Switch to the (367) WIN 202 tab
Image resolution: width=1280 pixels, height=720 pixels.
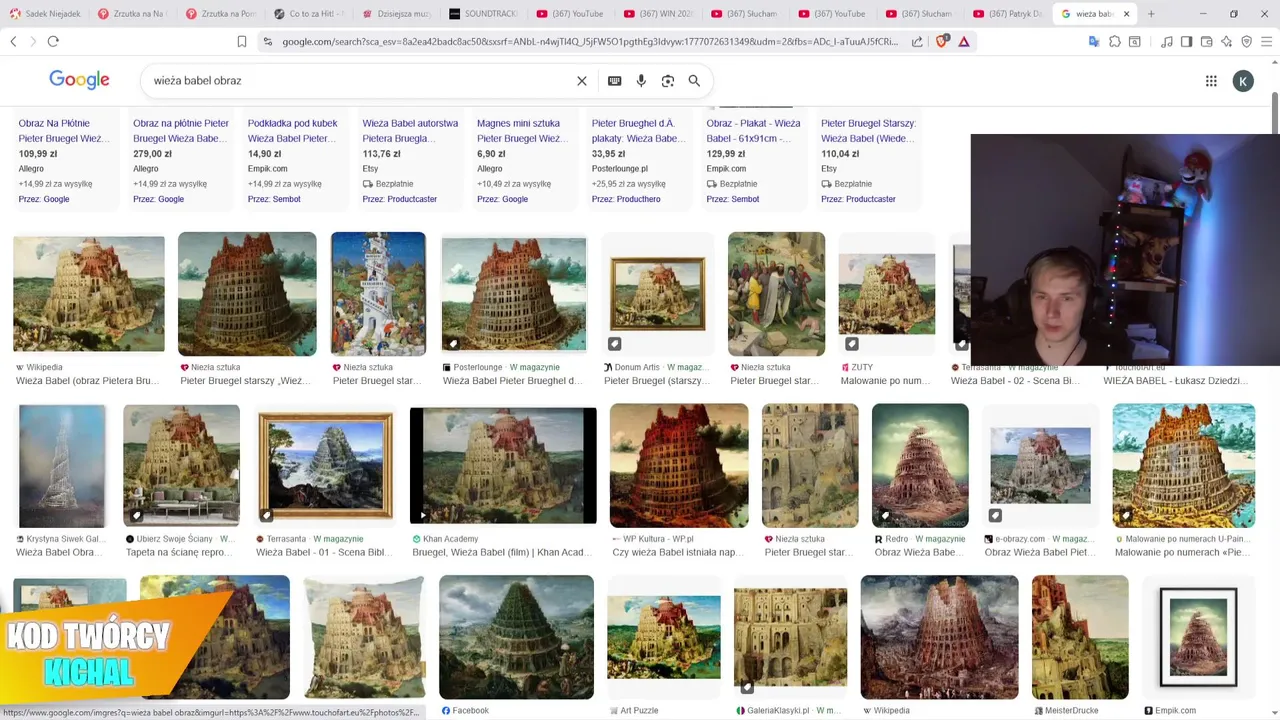click(x=658, y=14)
